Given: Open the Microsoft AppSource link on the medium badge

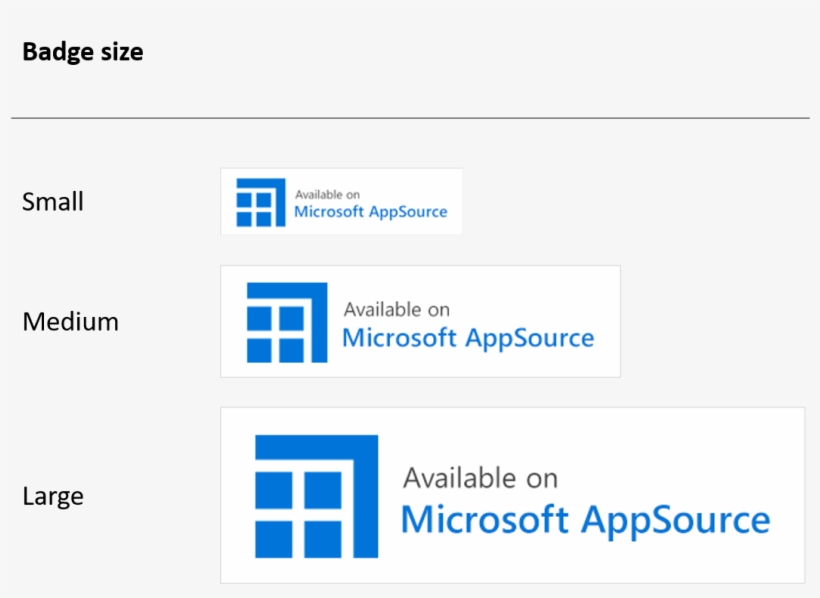Looking at the screenshot, I should [x=420, y=321].
